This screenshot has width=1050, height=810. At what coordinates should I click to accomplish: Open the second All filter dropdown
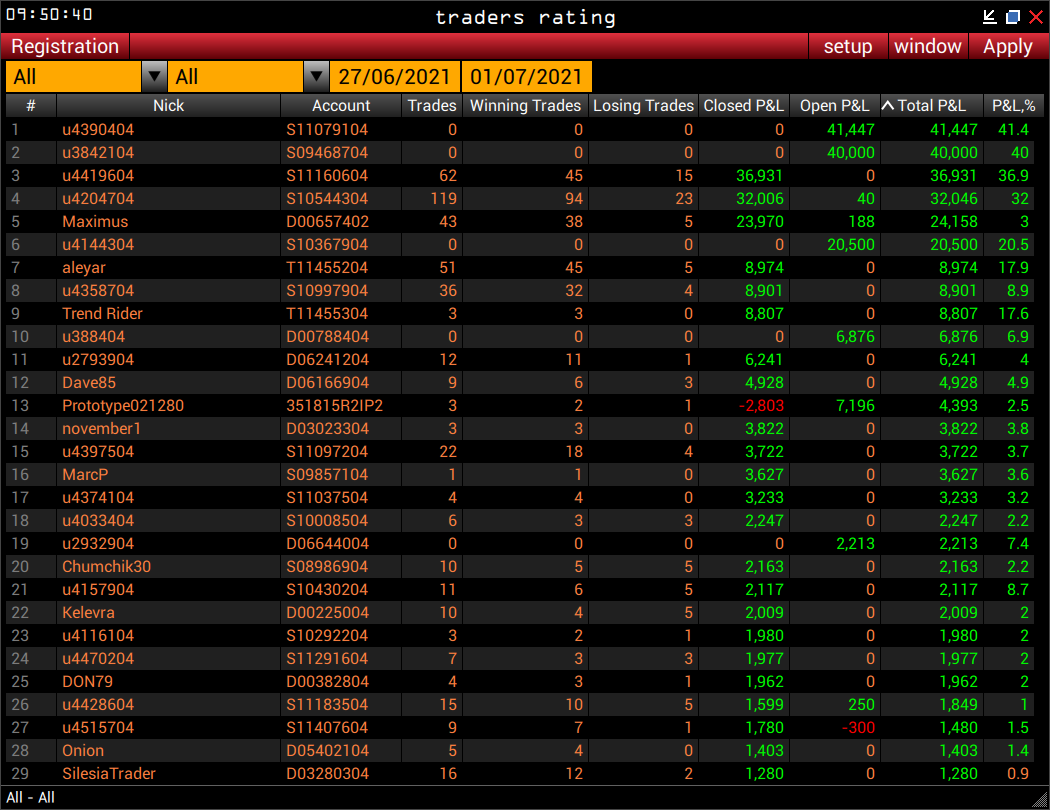tap(318, 76)
